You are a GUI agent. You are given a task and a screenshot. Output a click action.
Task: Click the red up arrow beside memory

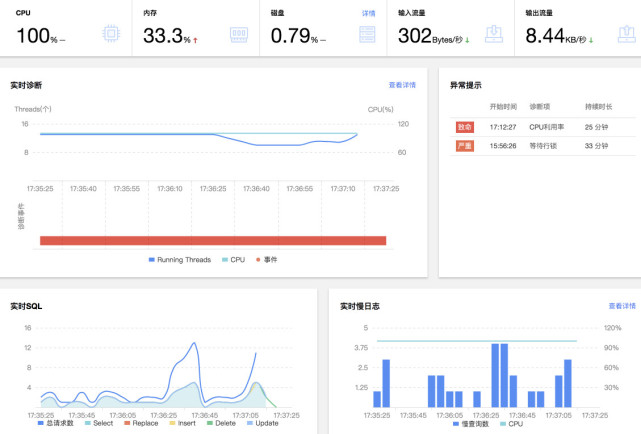tap(195, 40)
